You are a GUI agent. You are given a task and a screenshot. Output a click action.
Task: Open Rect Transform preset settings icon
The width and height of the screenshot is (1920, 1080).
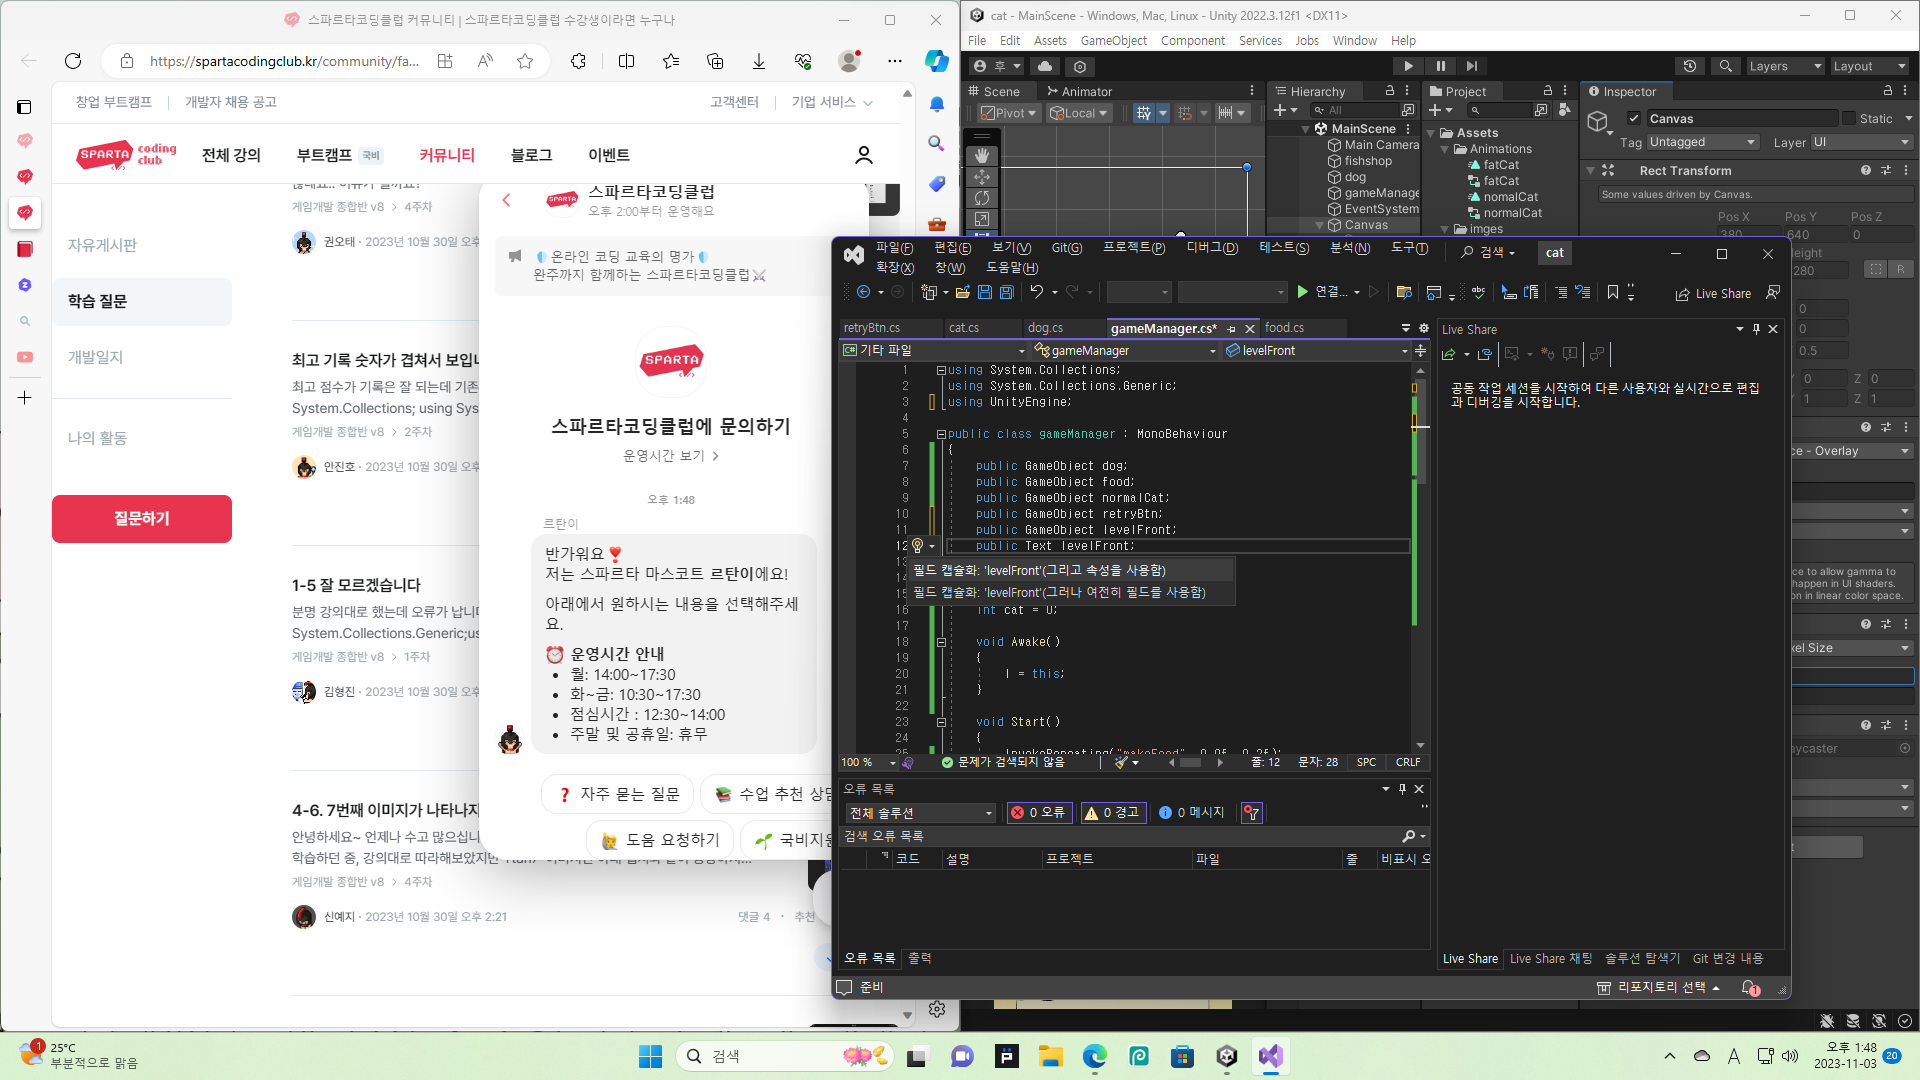[x=1886, y=171]
